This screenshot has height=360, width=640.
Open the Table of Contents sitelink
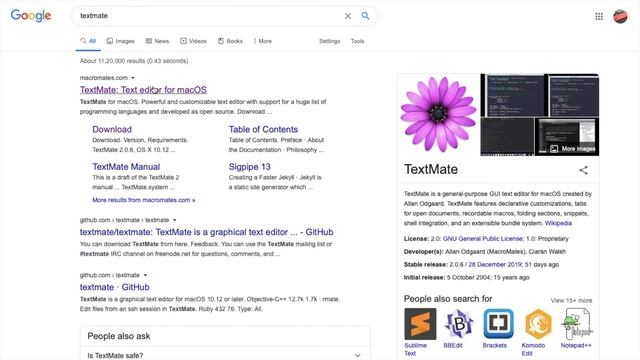click(263, 129)
